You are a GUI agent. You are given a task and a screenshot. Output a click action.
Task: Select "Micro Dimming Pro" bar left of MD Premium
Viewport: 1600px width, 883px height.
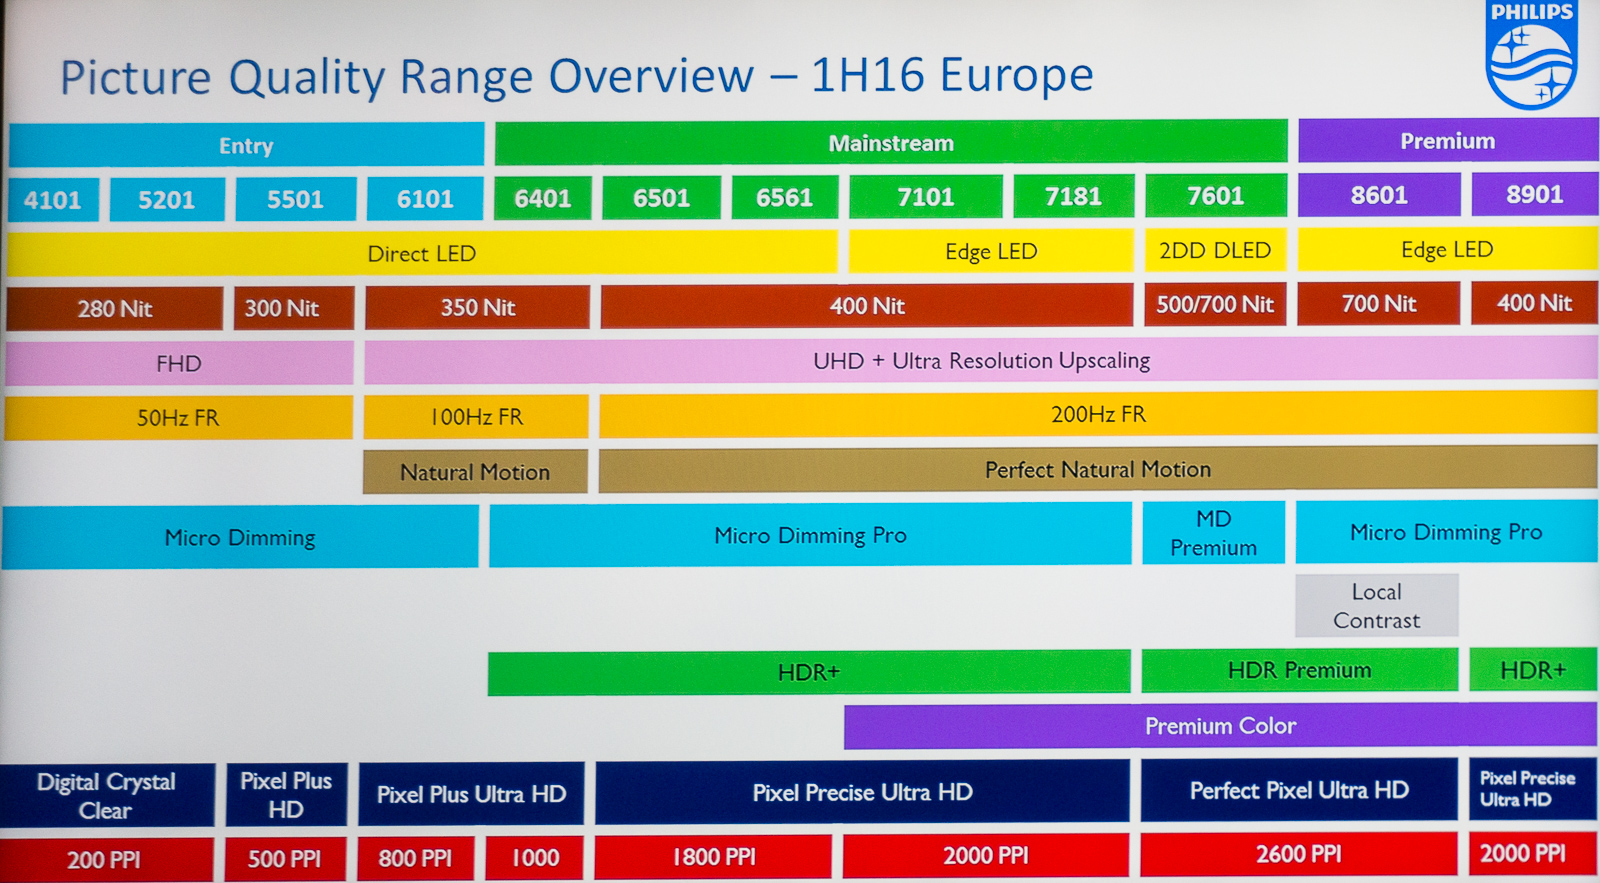click(810, 535)
